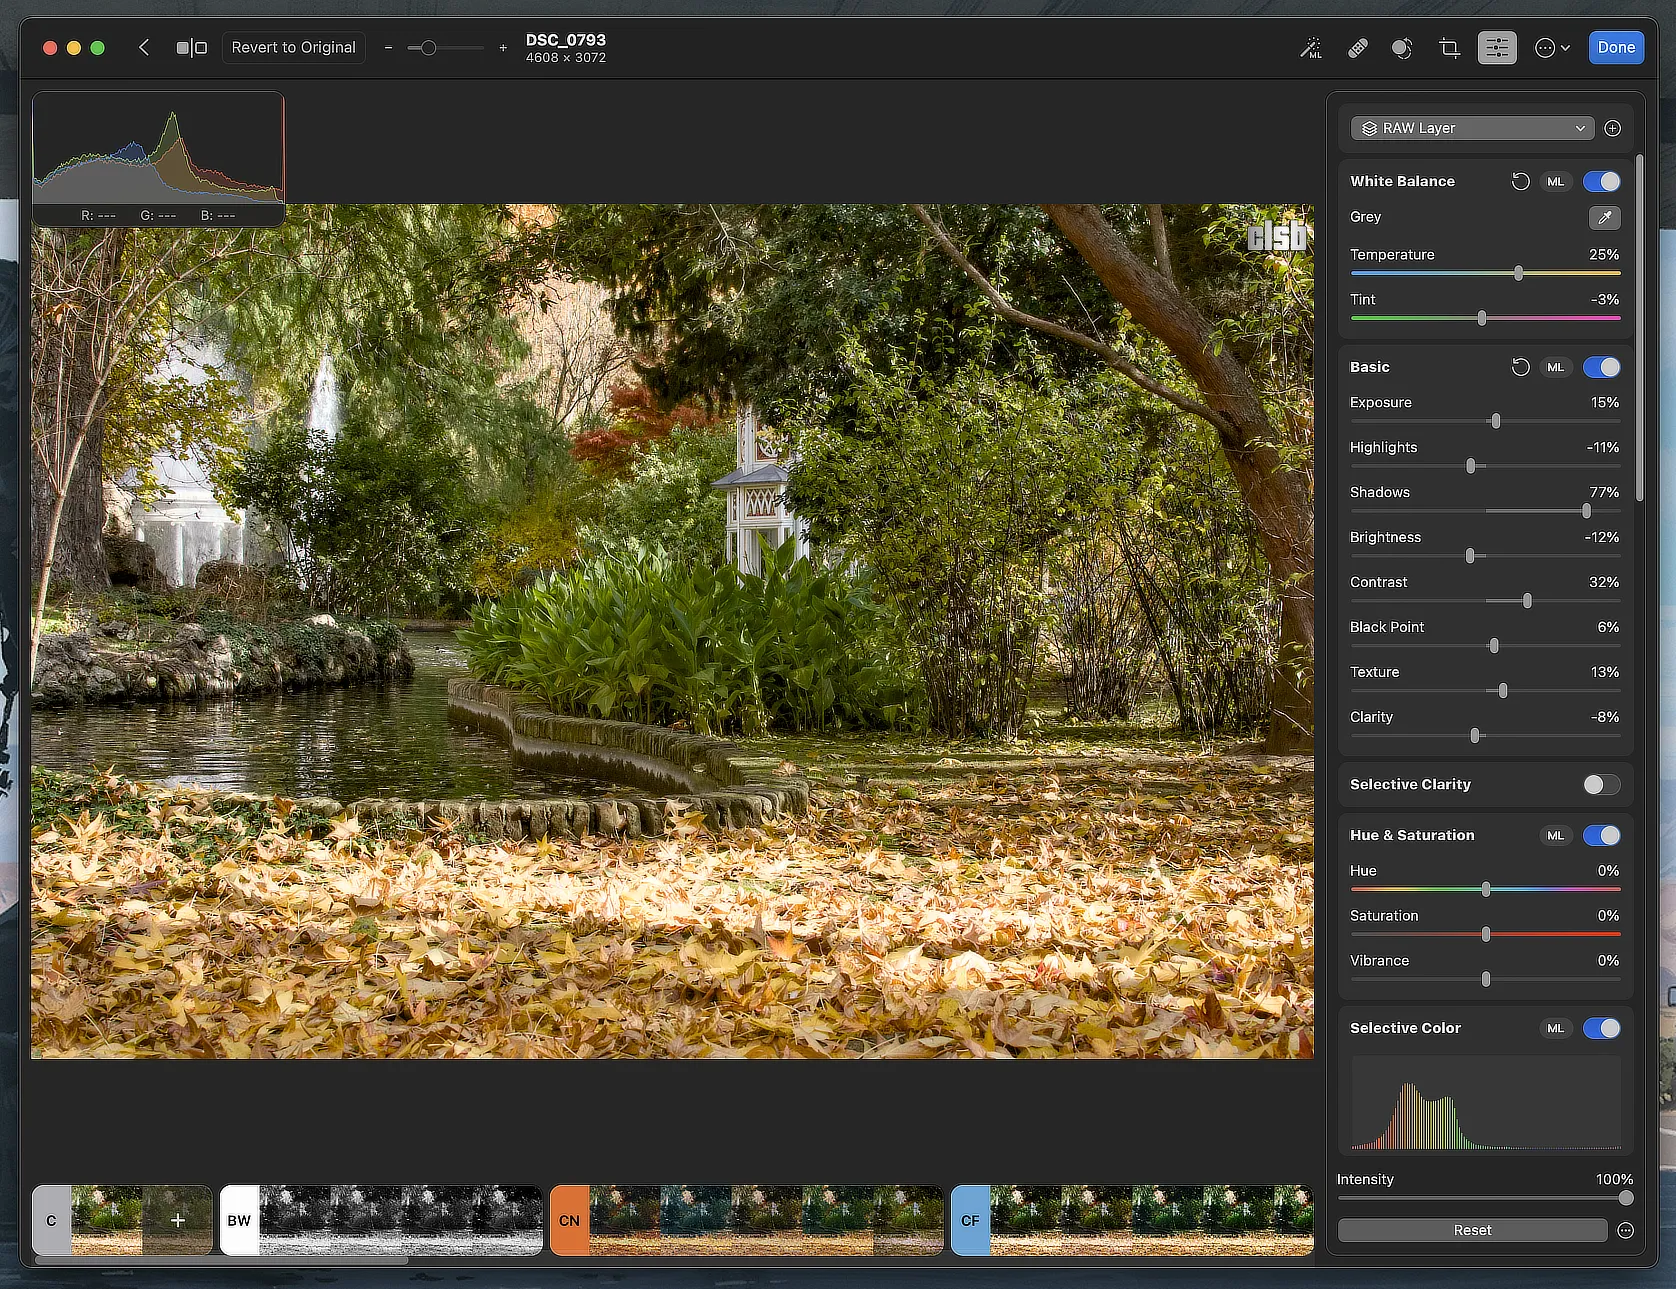Image resolution: width=1676 pixels, height=1289 pixels.
Task: Click the plus icon beside RAW Layer
Action: (1612, 129)
